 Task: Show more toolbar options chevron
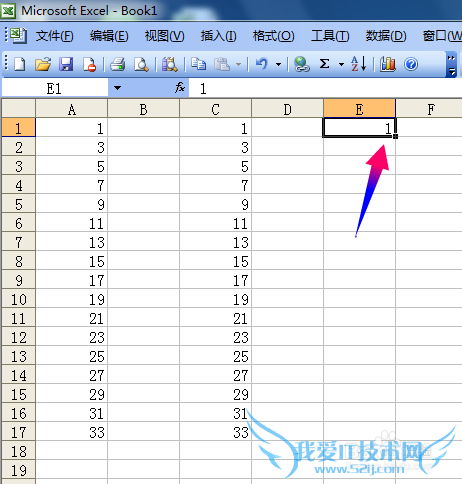[x=451, y=64]
